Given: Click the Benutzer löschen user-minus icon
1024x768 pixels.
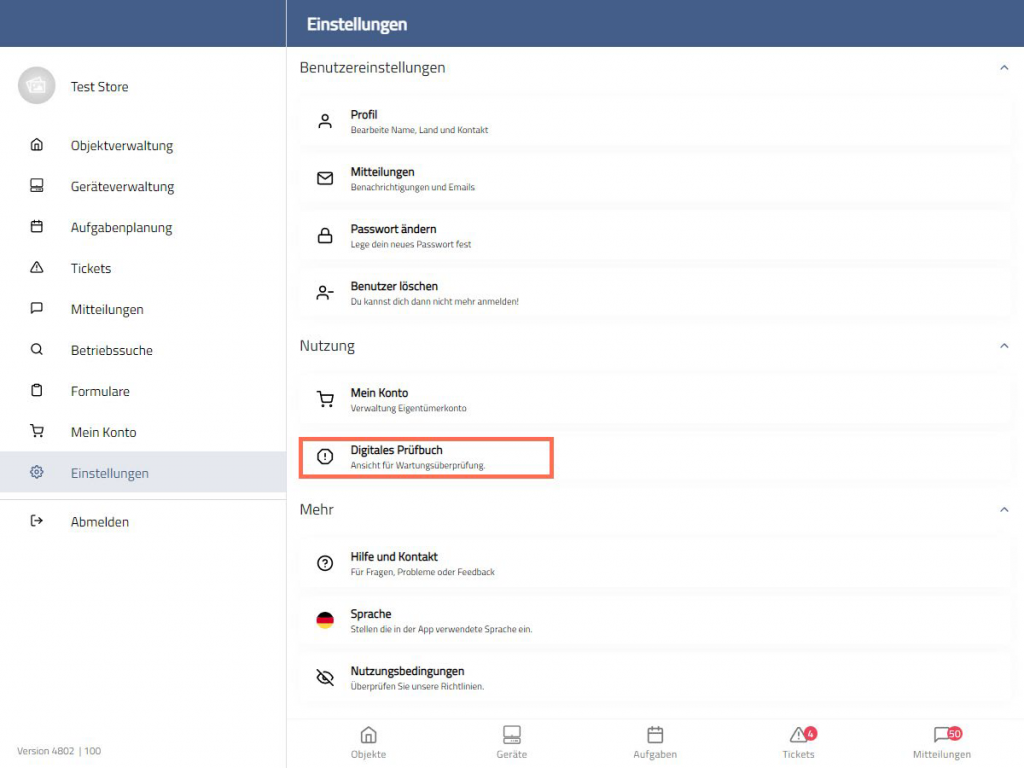Looking at the screenshot, I should click(325, 293).
